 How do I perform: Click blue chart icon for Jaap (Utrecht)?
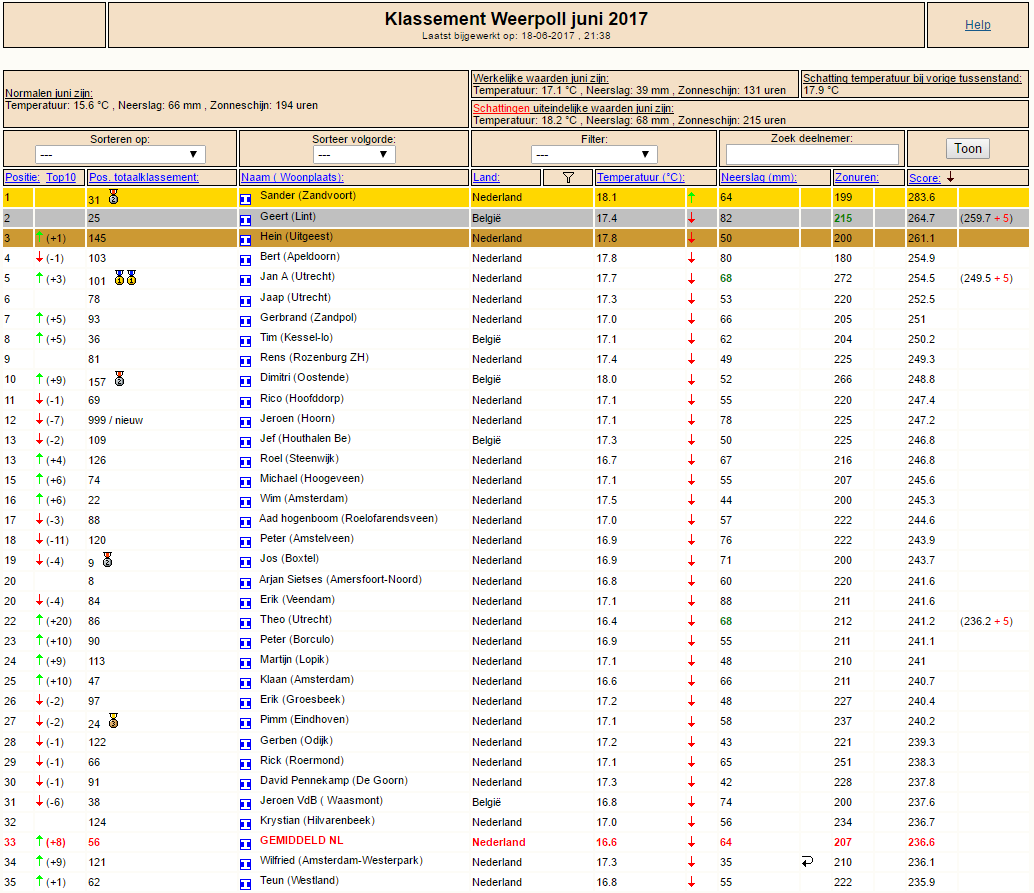coord(245,301)
